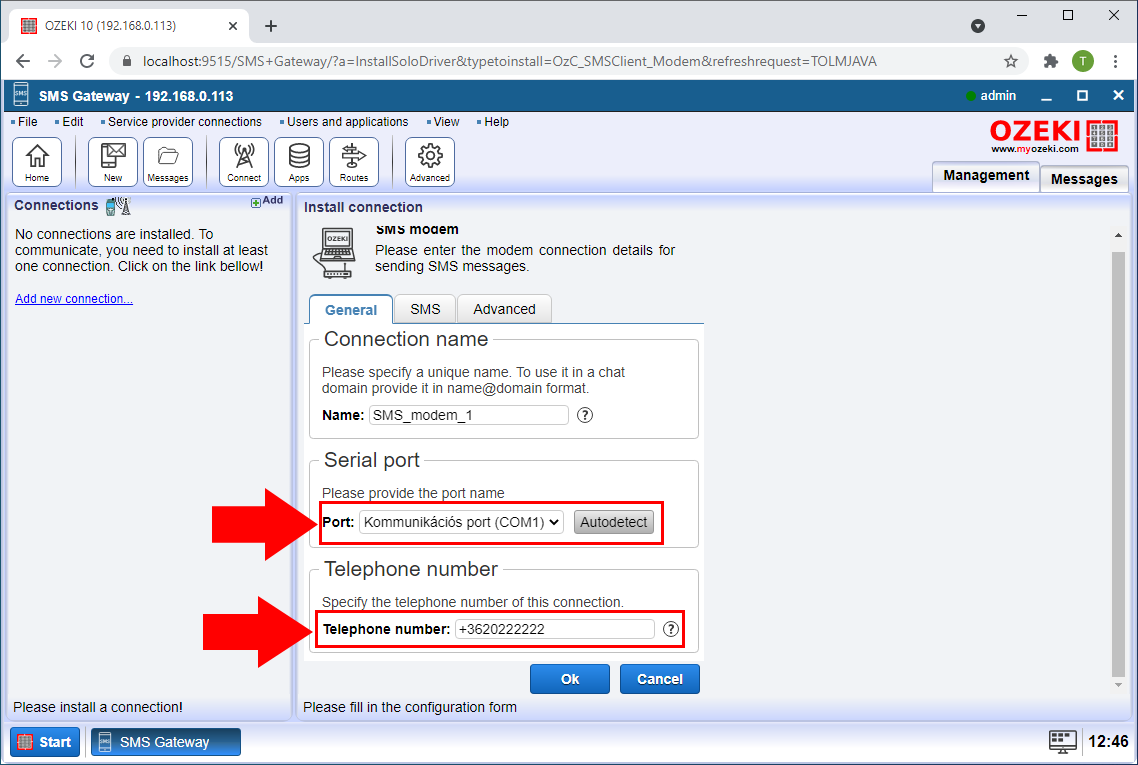The height and width of the screenshot is (765, 1138).
Task: Go back in browser history
Action: (x=22, y=62)
